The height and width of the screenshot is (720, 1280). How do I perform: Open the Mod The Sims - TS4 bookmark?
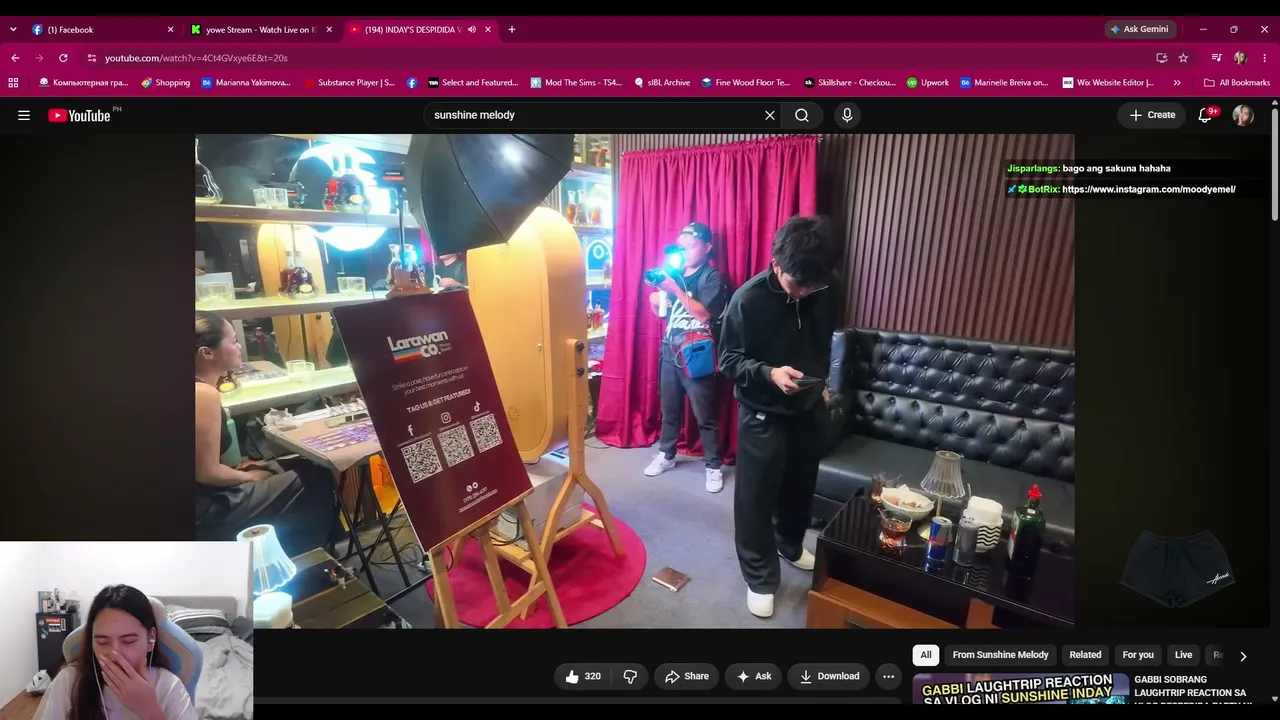click(x=576, y=83)
